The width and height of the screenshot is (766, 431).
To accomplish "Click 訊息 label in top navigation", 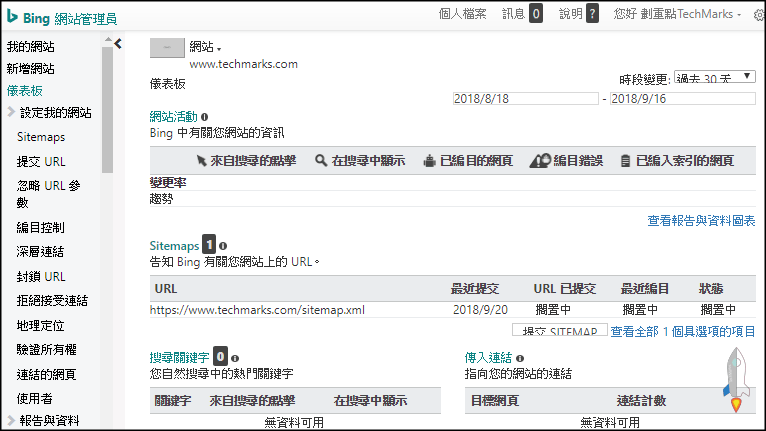I will 513,14.
